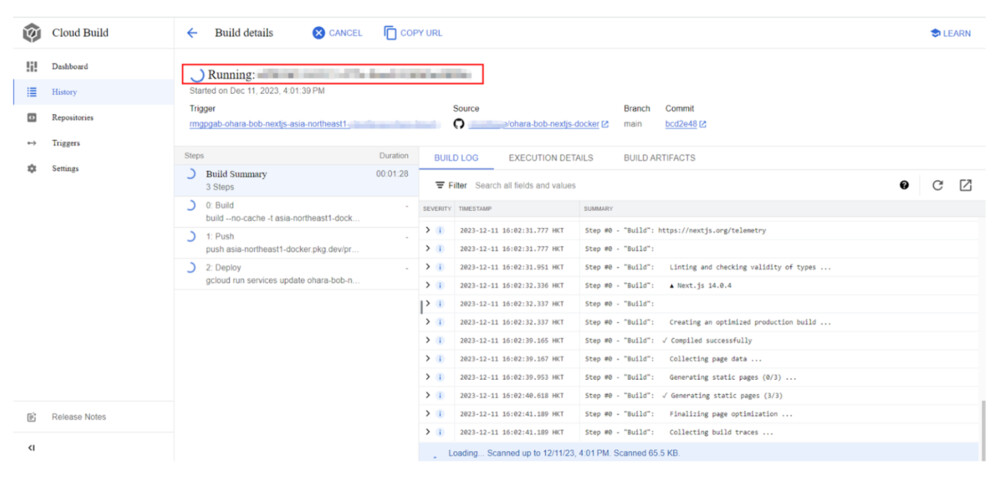Collapse the sidebar using the bottom-left arrow icon
The image size is (1000, 481).
pos(31,448)
